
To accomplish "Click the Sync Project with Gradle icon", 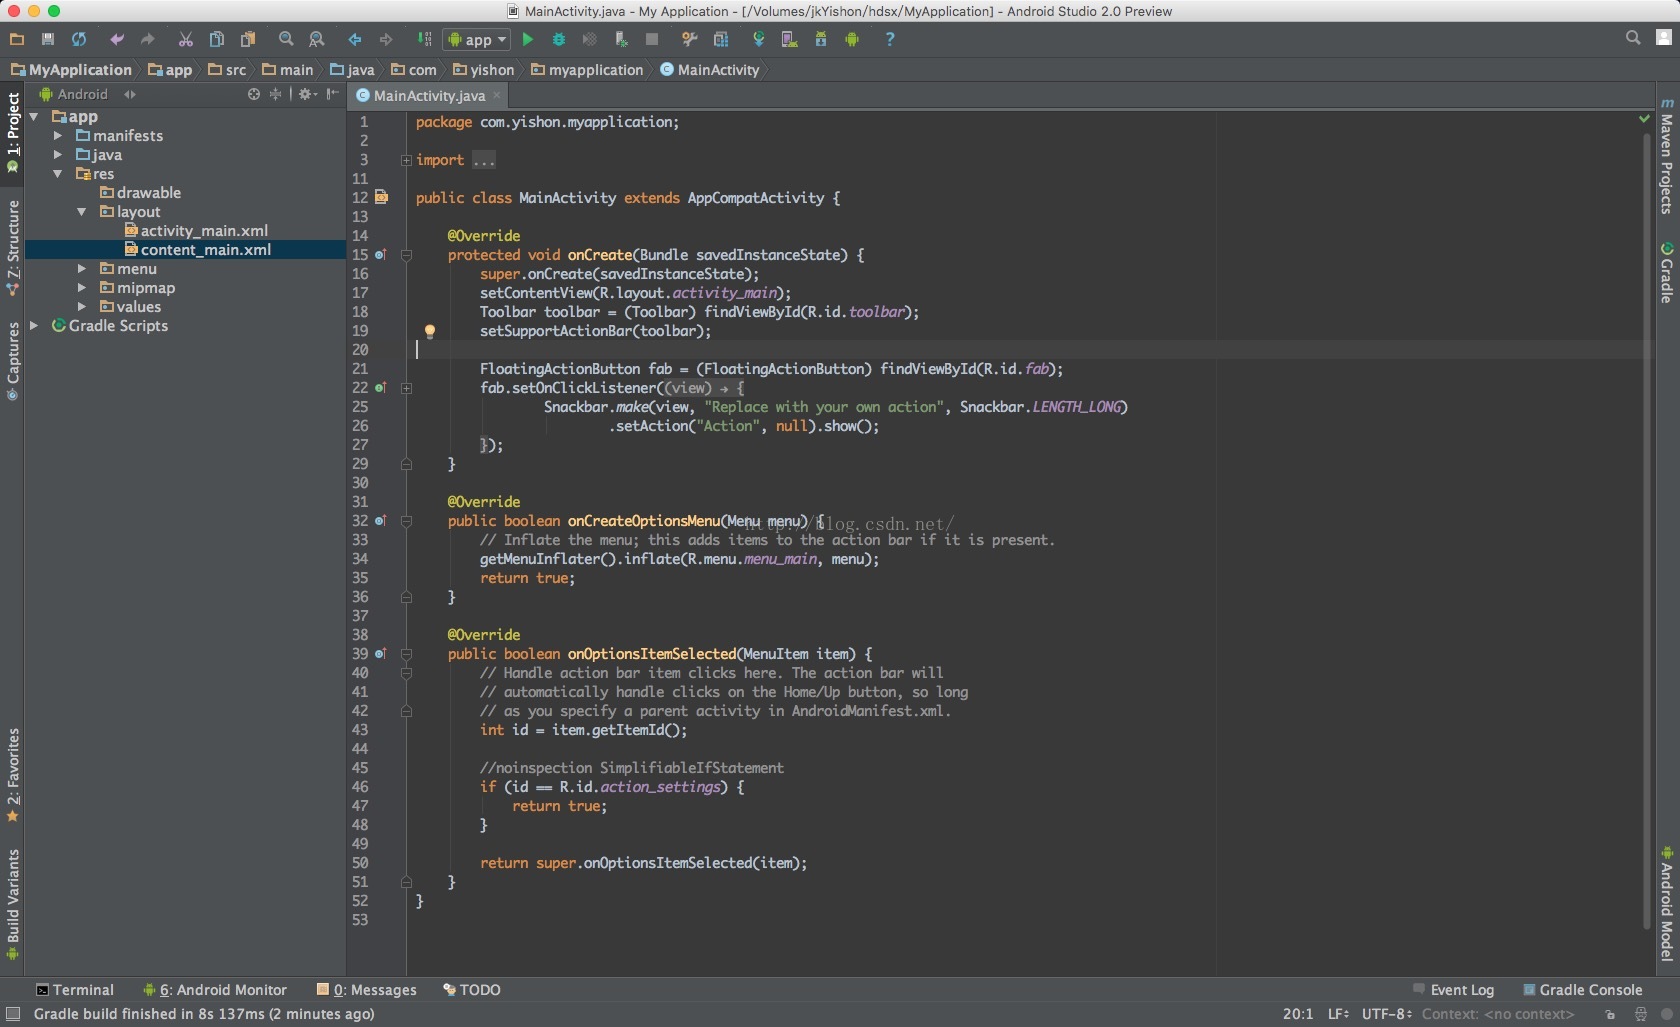I will click(758, 39).
